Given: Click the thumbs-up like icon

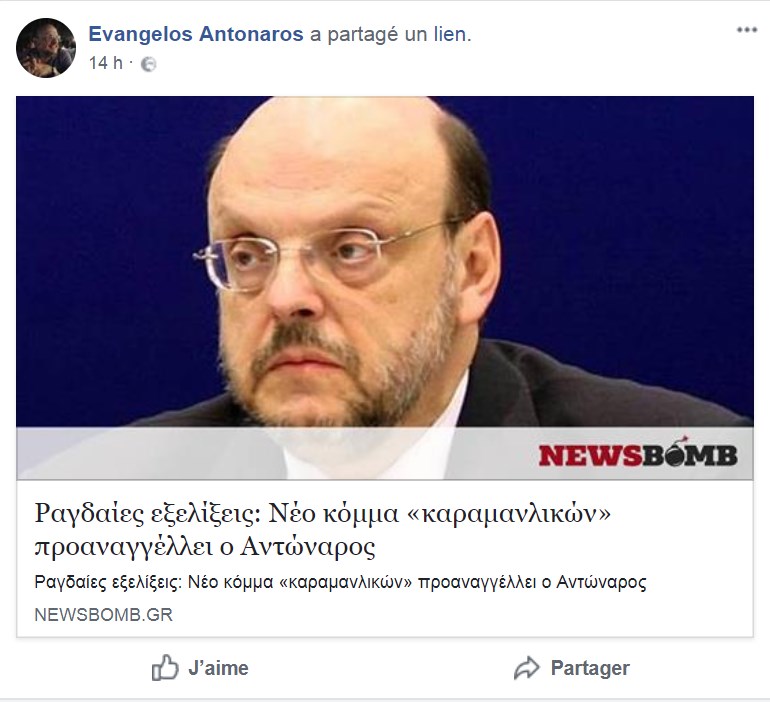Looking at the screenshot, I should (x=165, y=668).
